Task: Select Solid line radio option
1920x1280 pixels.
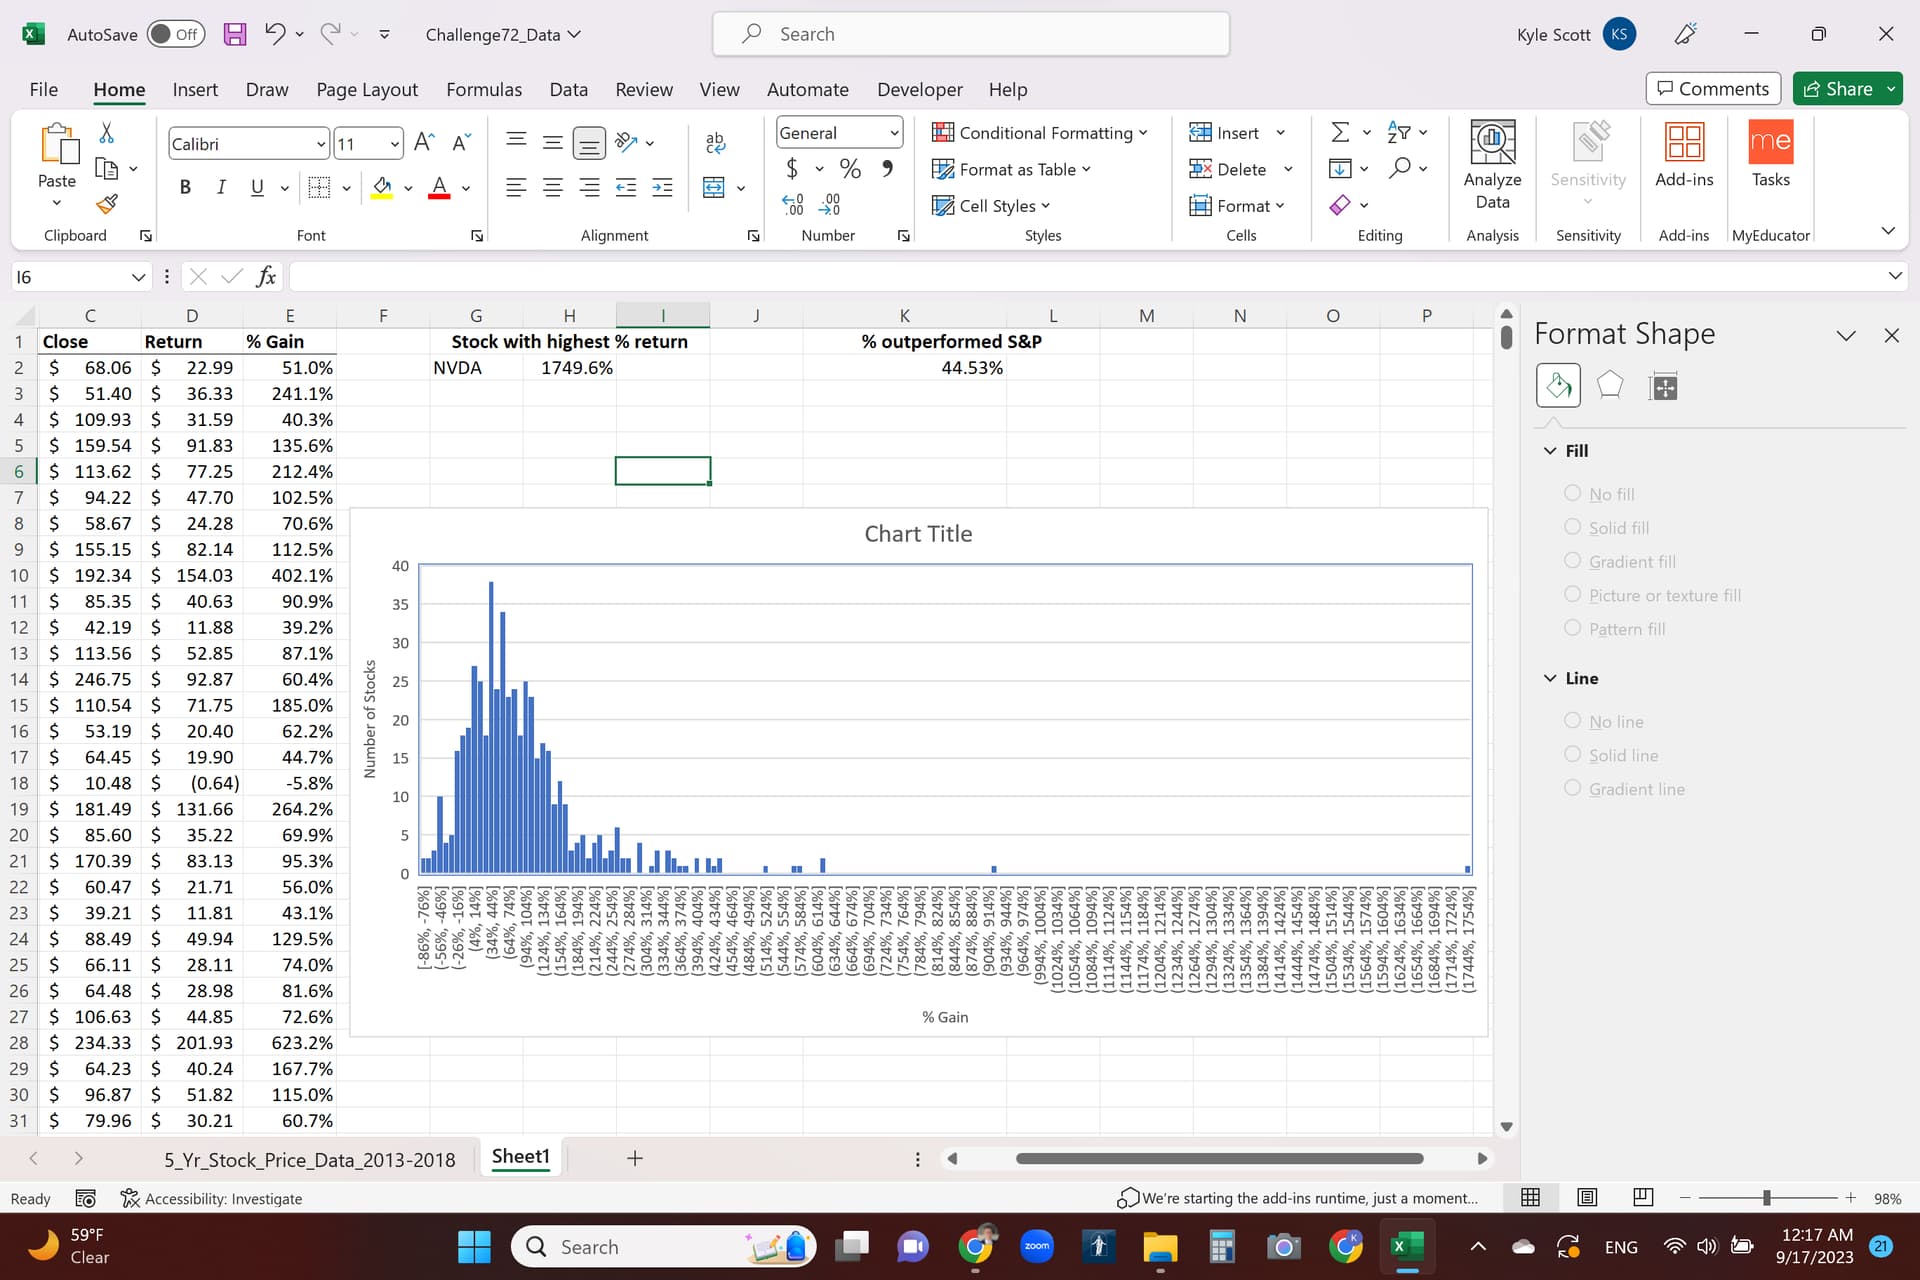Action: click(1572, 755)
